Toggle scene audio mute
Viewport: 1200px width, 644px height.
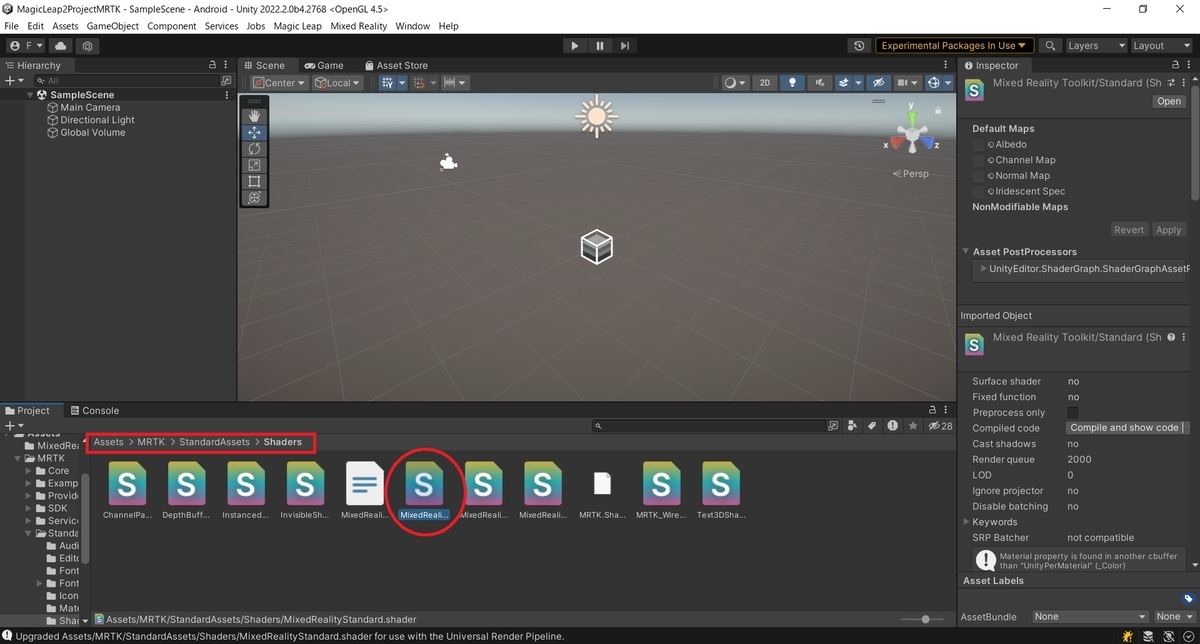point(819,83)
